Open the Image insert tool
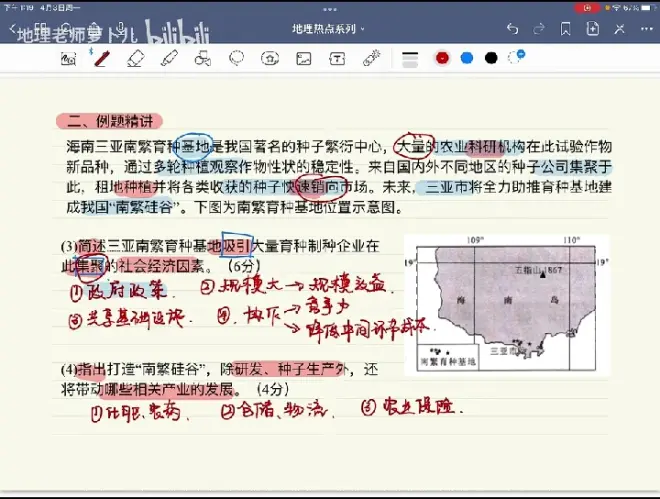This screenshot has height=499, width=660. click(x=303, y=58)
